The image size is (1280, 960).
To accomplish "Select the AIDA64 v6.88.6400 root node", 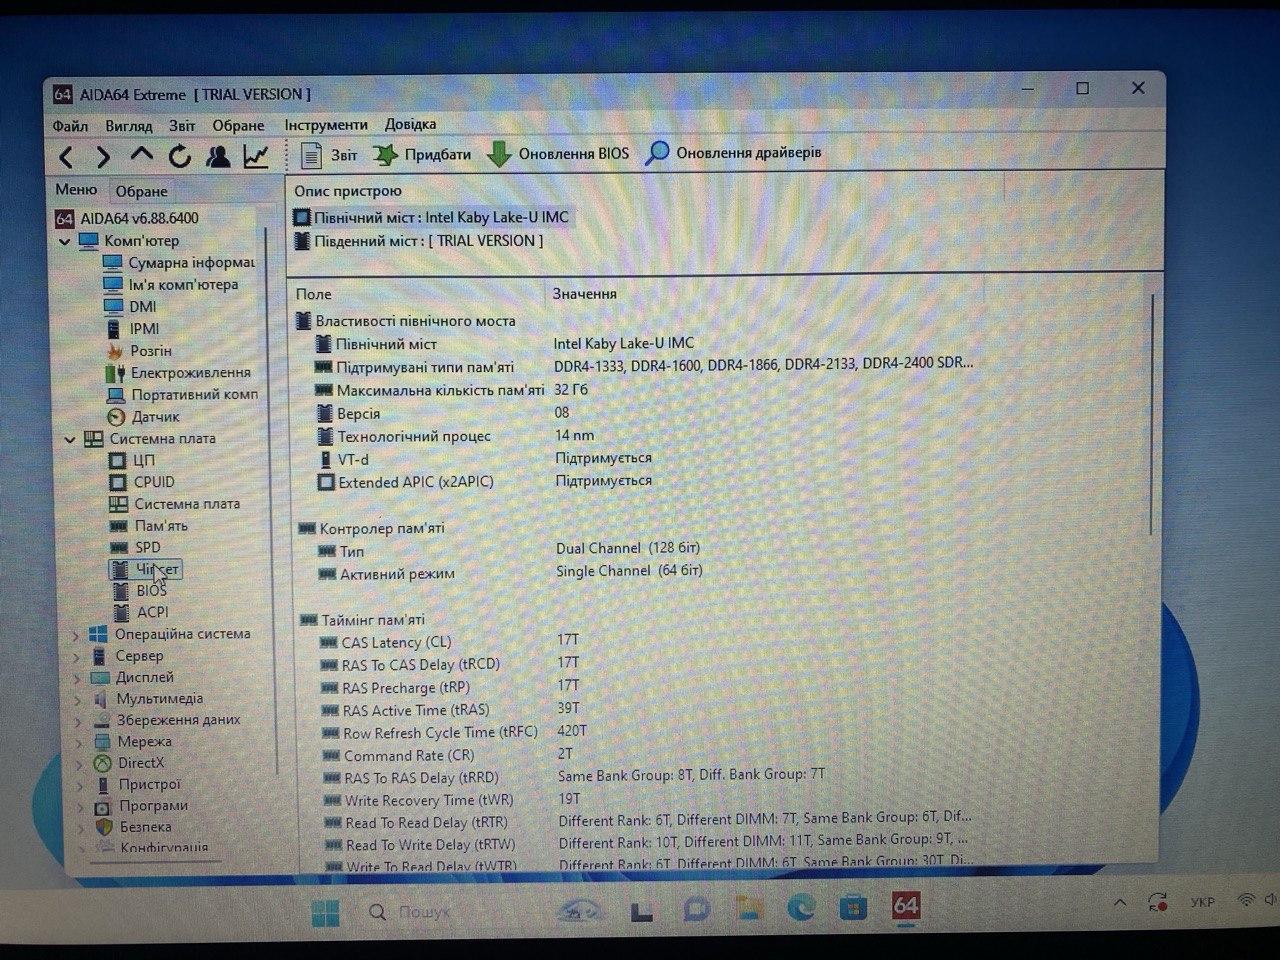I will [127, 218].
